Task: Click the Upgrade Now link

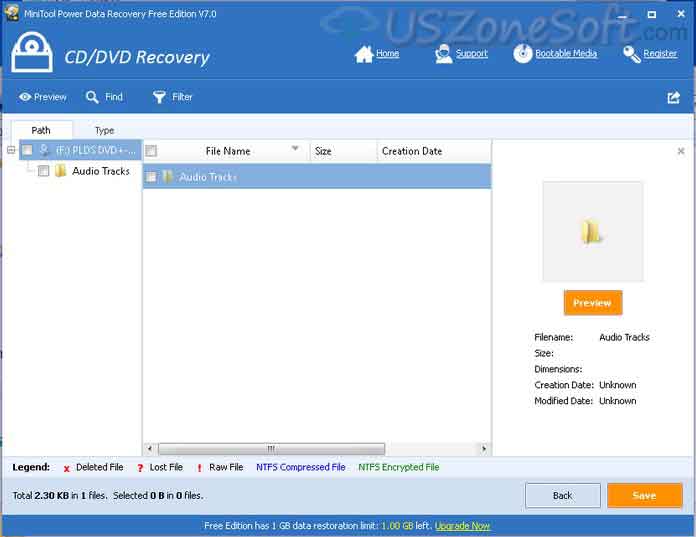Action: (x=462, y=526)
